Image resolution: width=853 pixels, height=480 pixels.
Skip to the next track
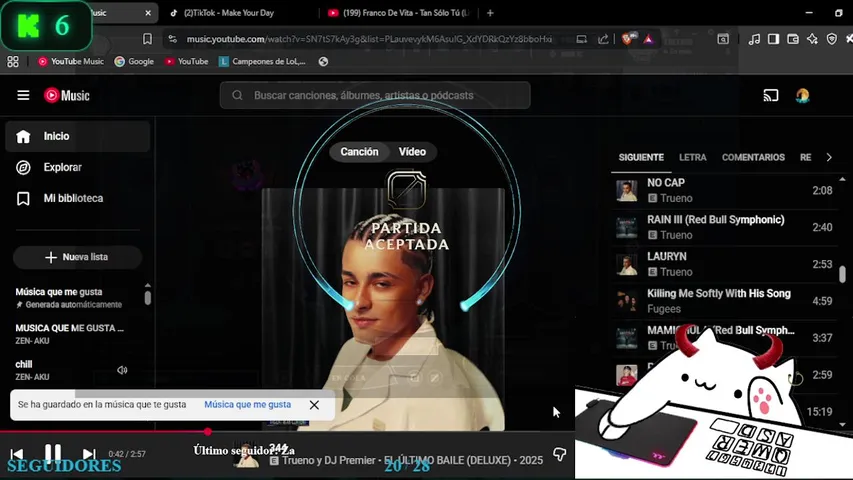89,453
